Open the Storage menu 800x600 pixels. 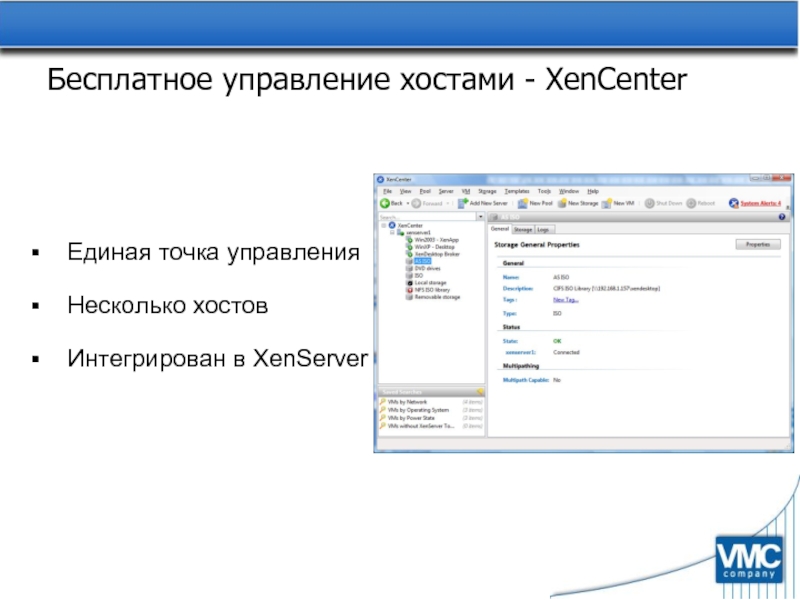click(487, 191)
